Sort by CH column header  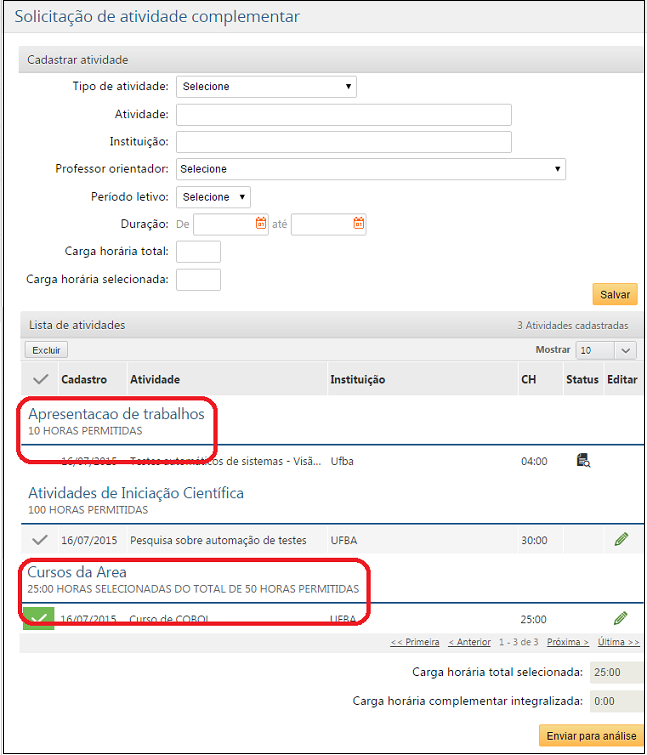528,379
